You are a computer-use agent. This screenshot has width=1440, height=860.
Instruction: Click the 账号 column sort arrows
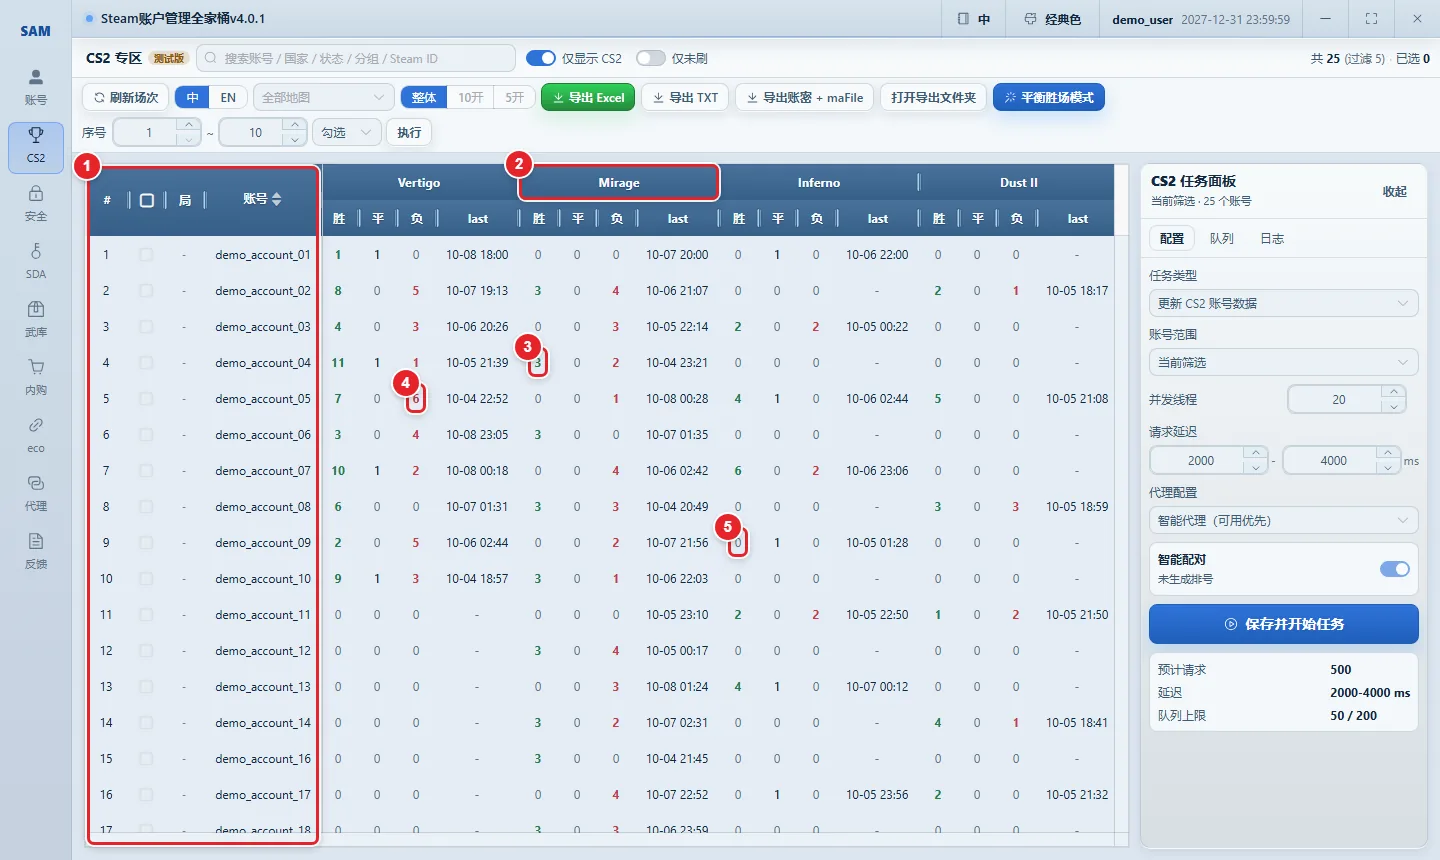[x=277, y=199]
